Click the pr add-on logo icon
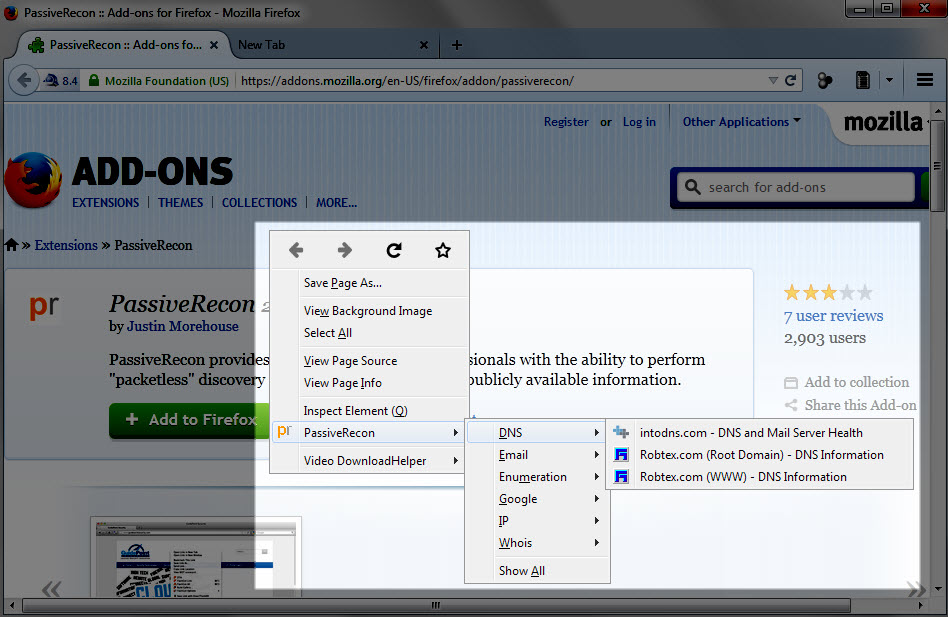This screenshot has height=617, width=948. 44,307
